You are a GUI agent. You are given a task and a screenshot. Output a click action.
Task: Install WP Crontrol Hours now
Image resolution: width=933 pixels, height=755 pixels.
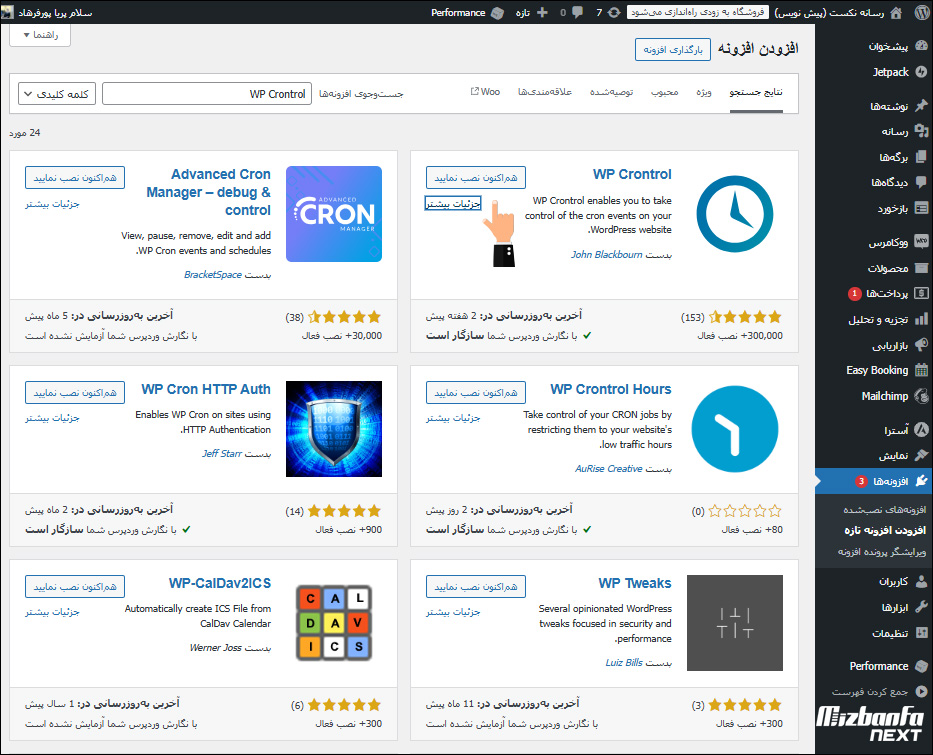coord(476,393)
